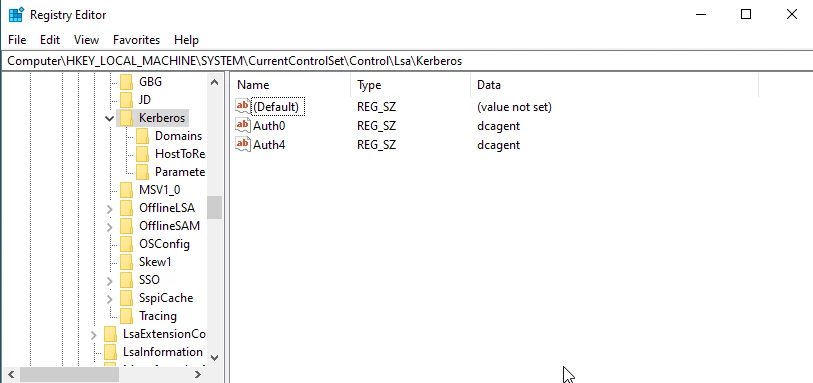Screen dimensions: 813x383
Task: Click the OfflineLSA folder icon
Action: click(126, 208)
